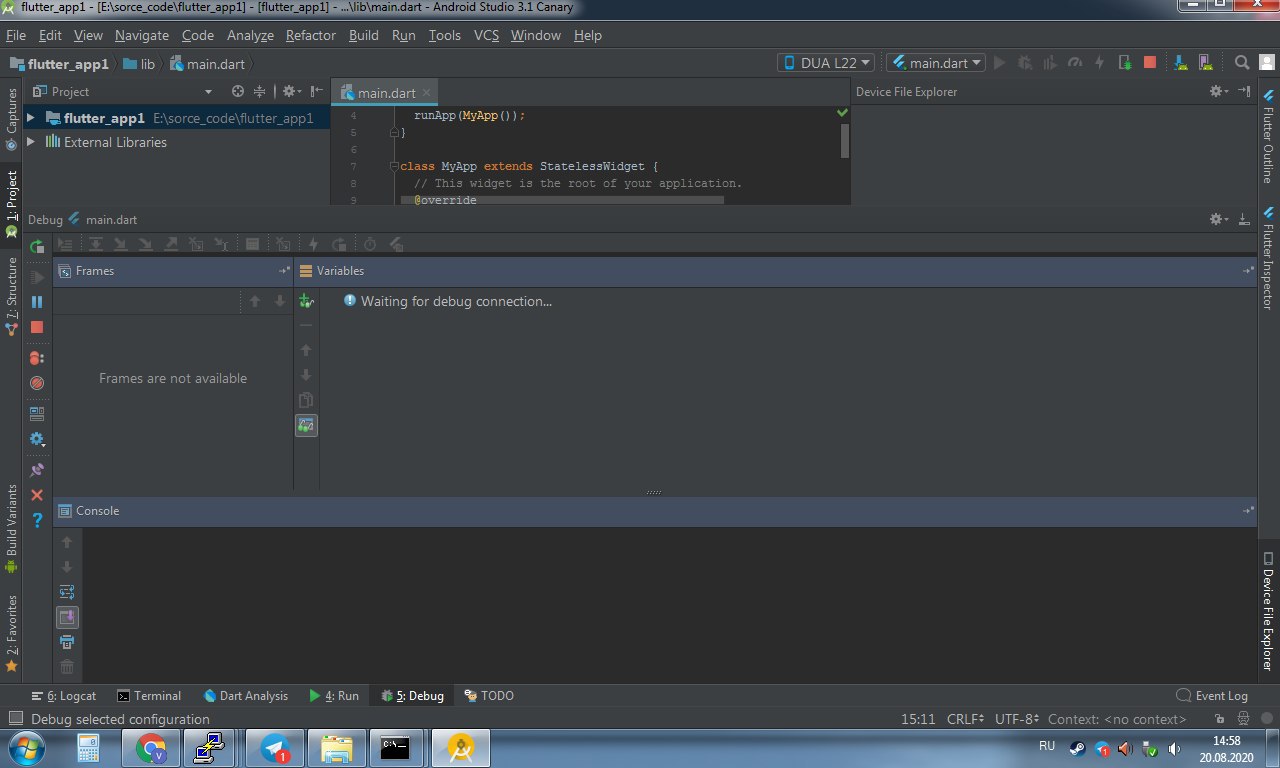This screenshot has width=1280, height=768.
Task: Click editor vertical scrollbar thumb
Action: pos(845,140)
